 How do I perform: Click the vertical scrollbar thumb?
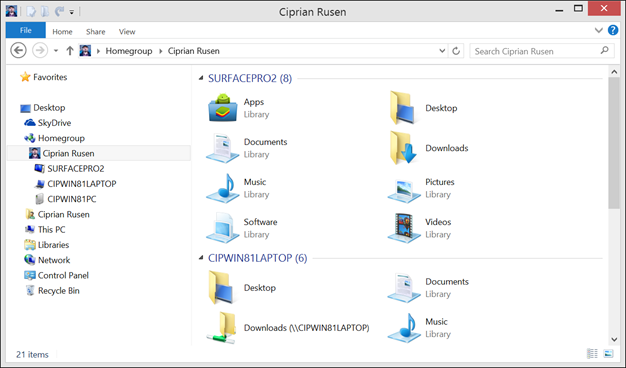[x=614, y=143]
